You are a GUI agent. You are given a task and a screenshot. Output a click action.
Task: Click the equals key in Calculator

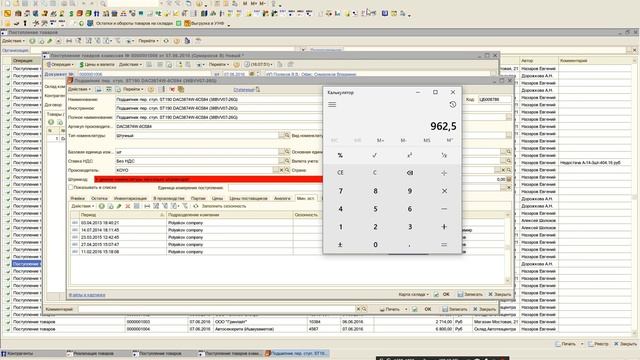point(444,244)
